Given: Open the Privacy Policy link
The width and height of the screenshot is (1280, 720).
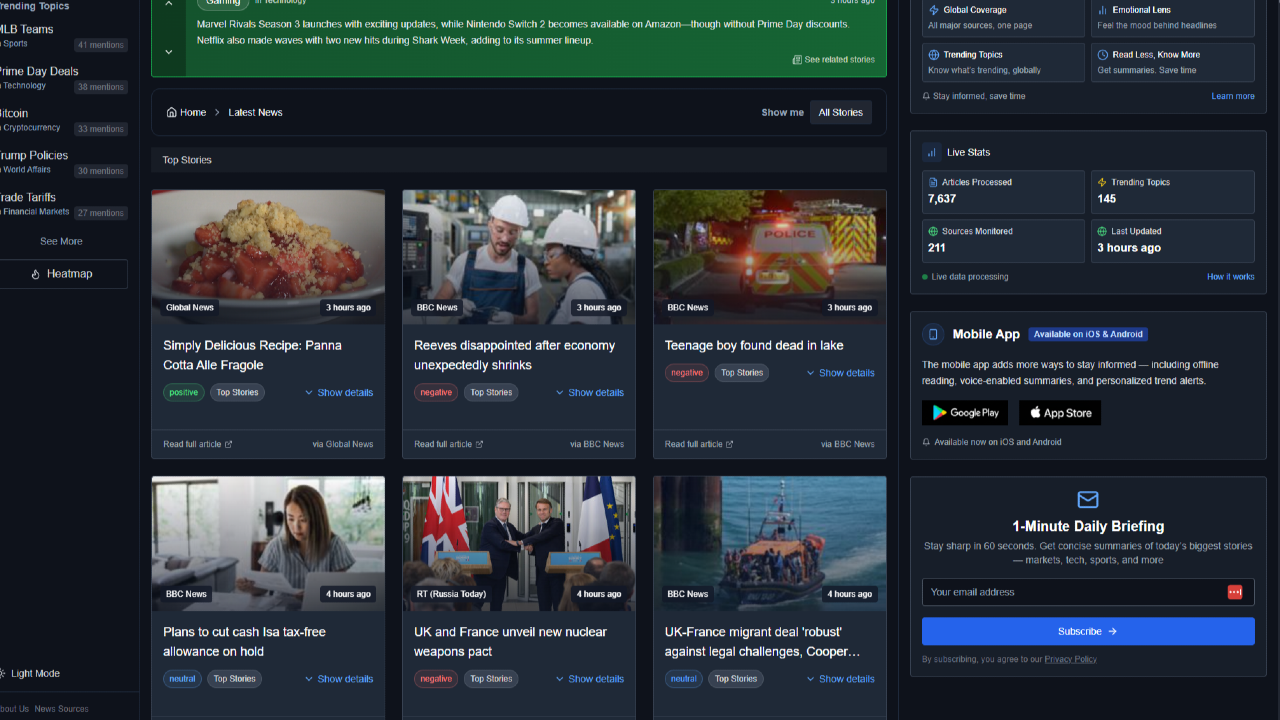Looking at the screenshot, I should pyautogui.click(x=1070, y=659).
